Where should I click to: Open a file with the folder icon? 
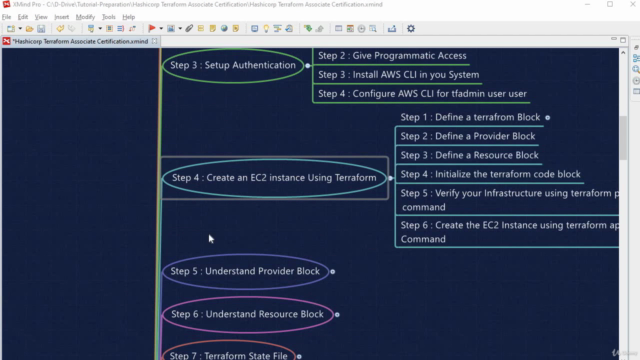(29, 29)
